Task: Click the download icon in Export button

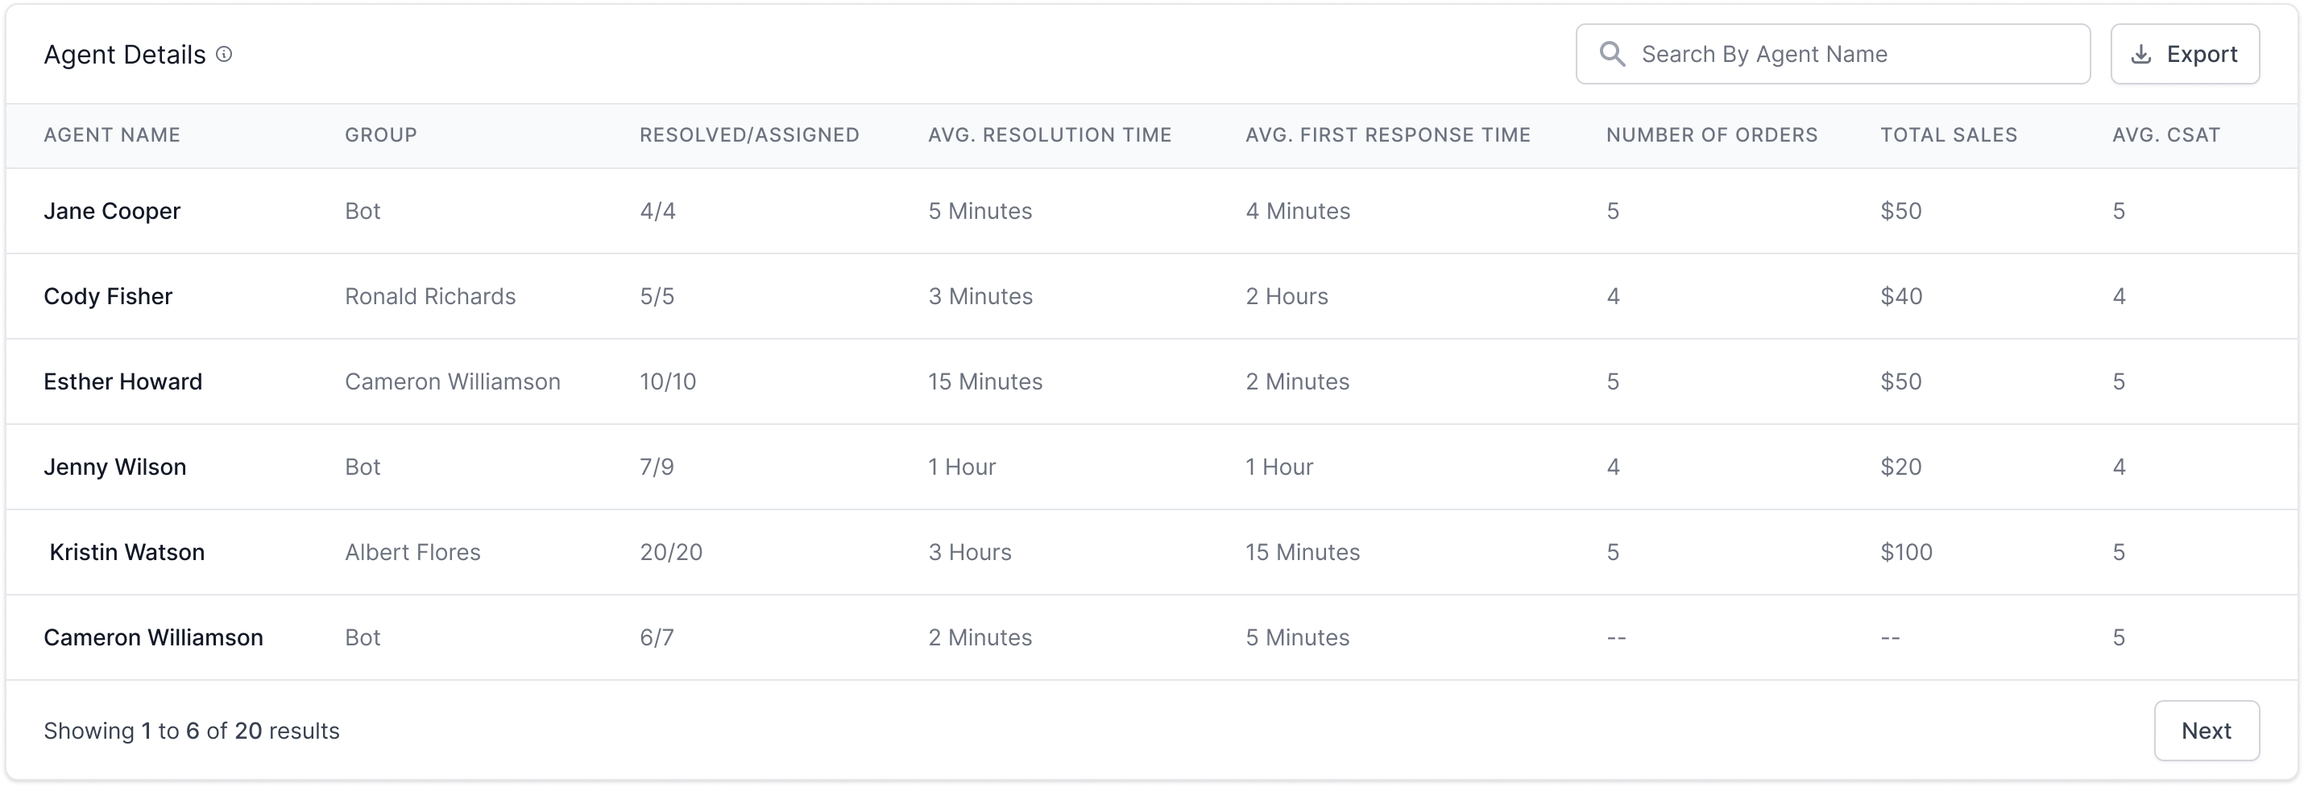Action: (x=2141, y=54)
